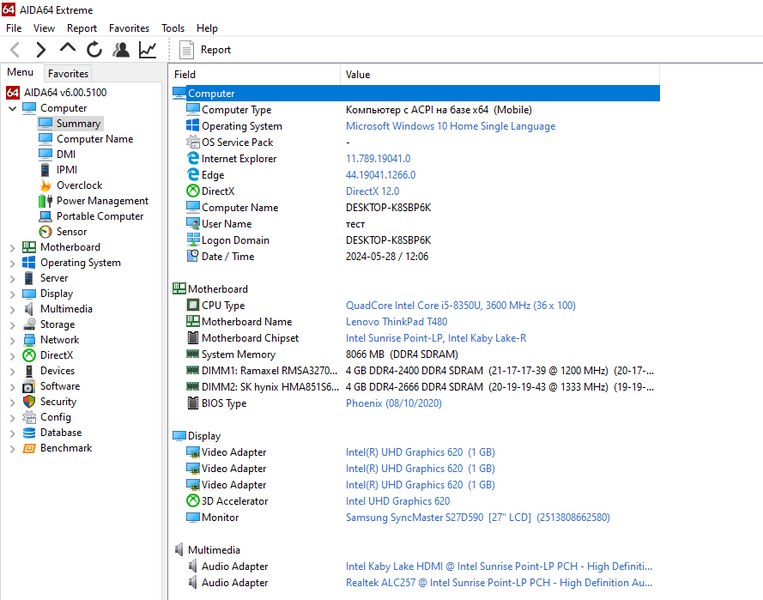The height and width of the screenshot is (600, 763).
Task: Open the Tools menu
Action: (x=173, y=28)
